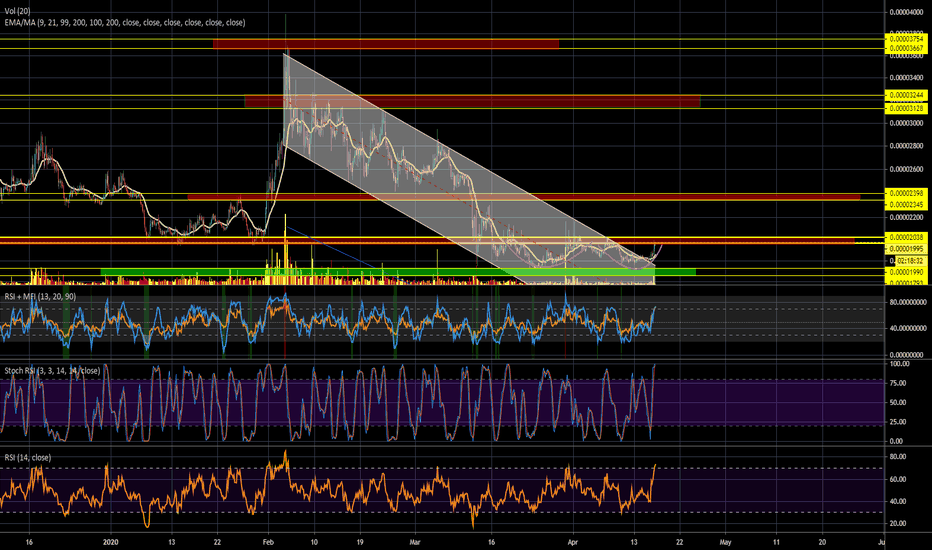Screen dimensions: 932x550
Task: Select the green support zone rectangle
Action: tap(398, 272)
